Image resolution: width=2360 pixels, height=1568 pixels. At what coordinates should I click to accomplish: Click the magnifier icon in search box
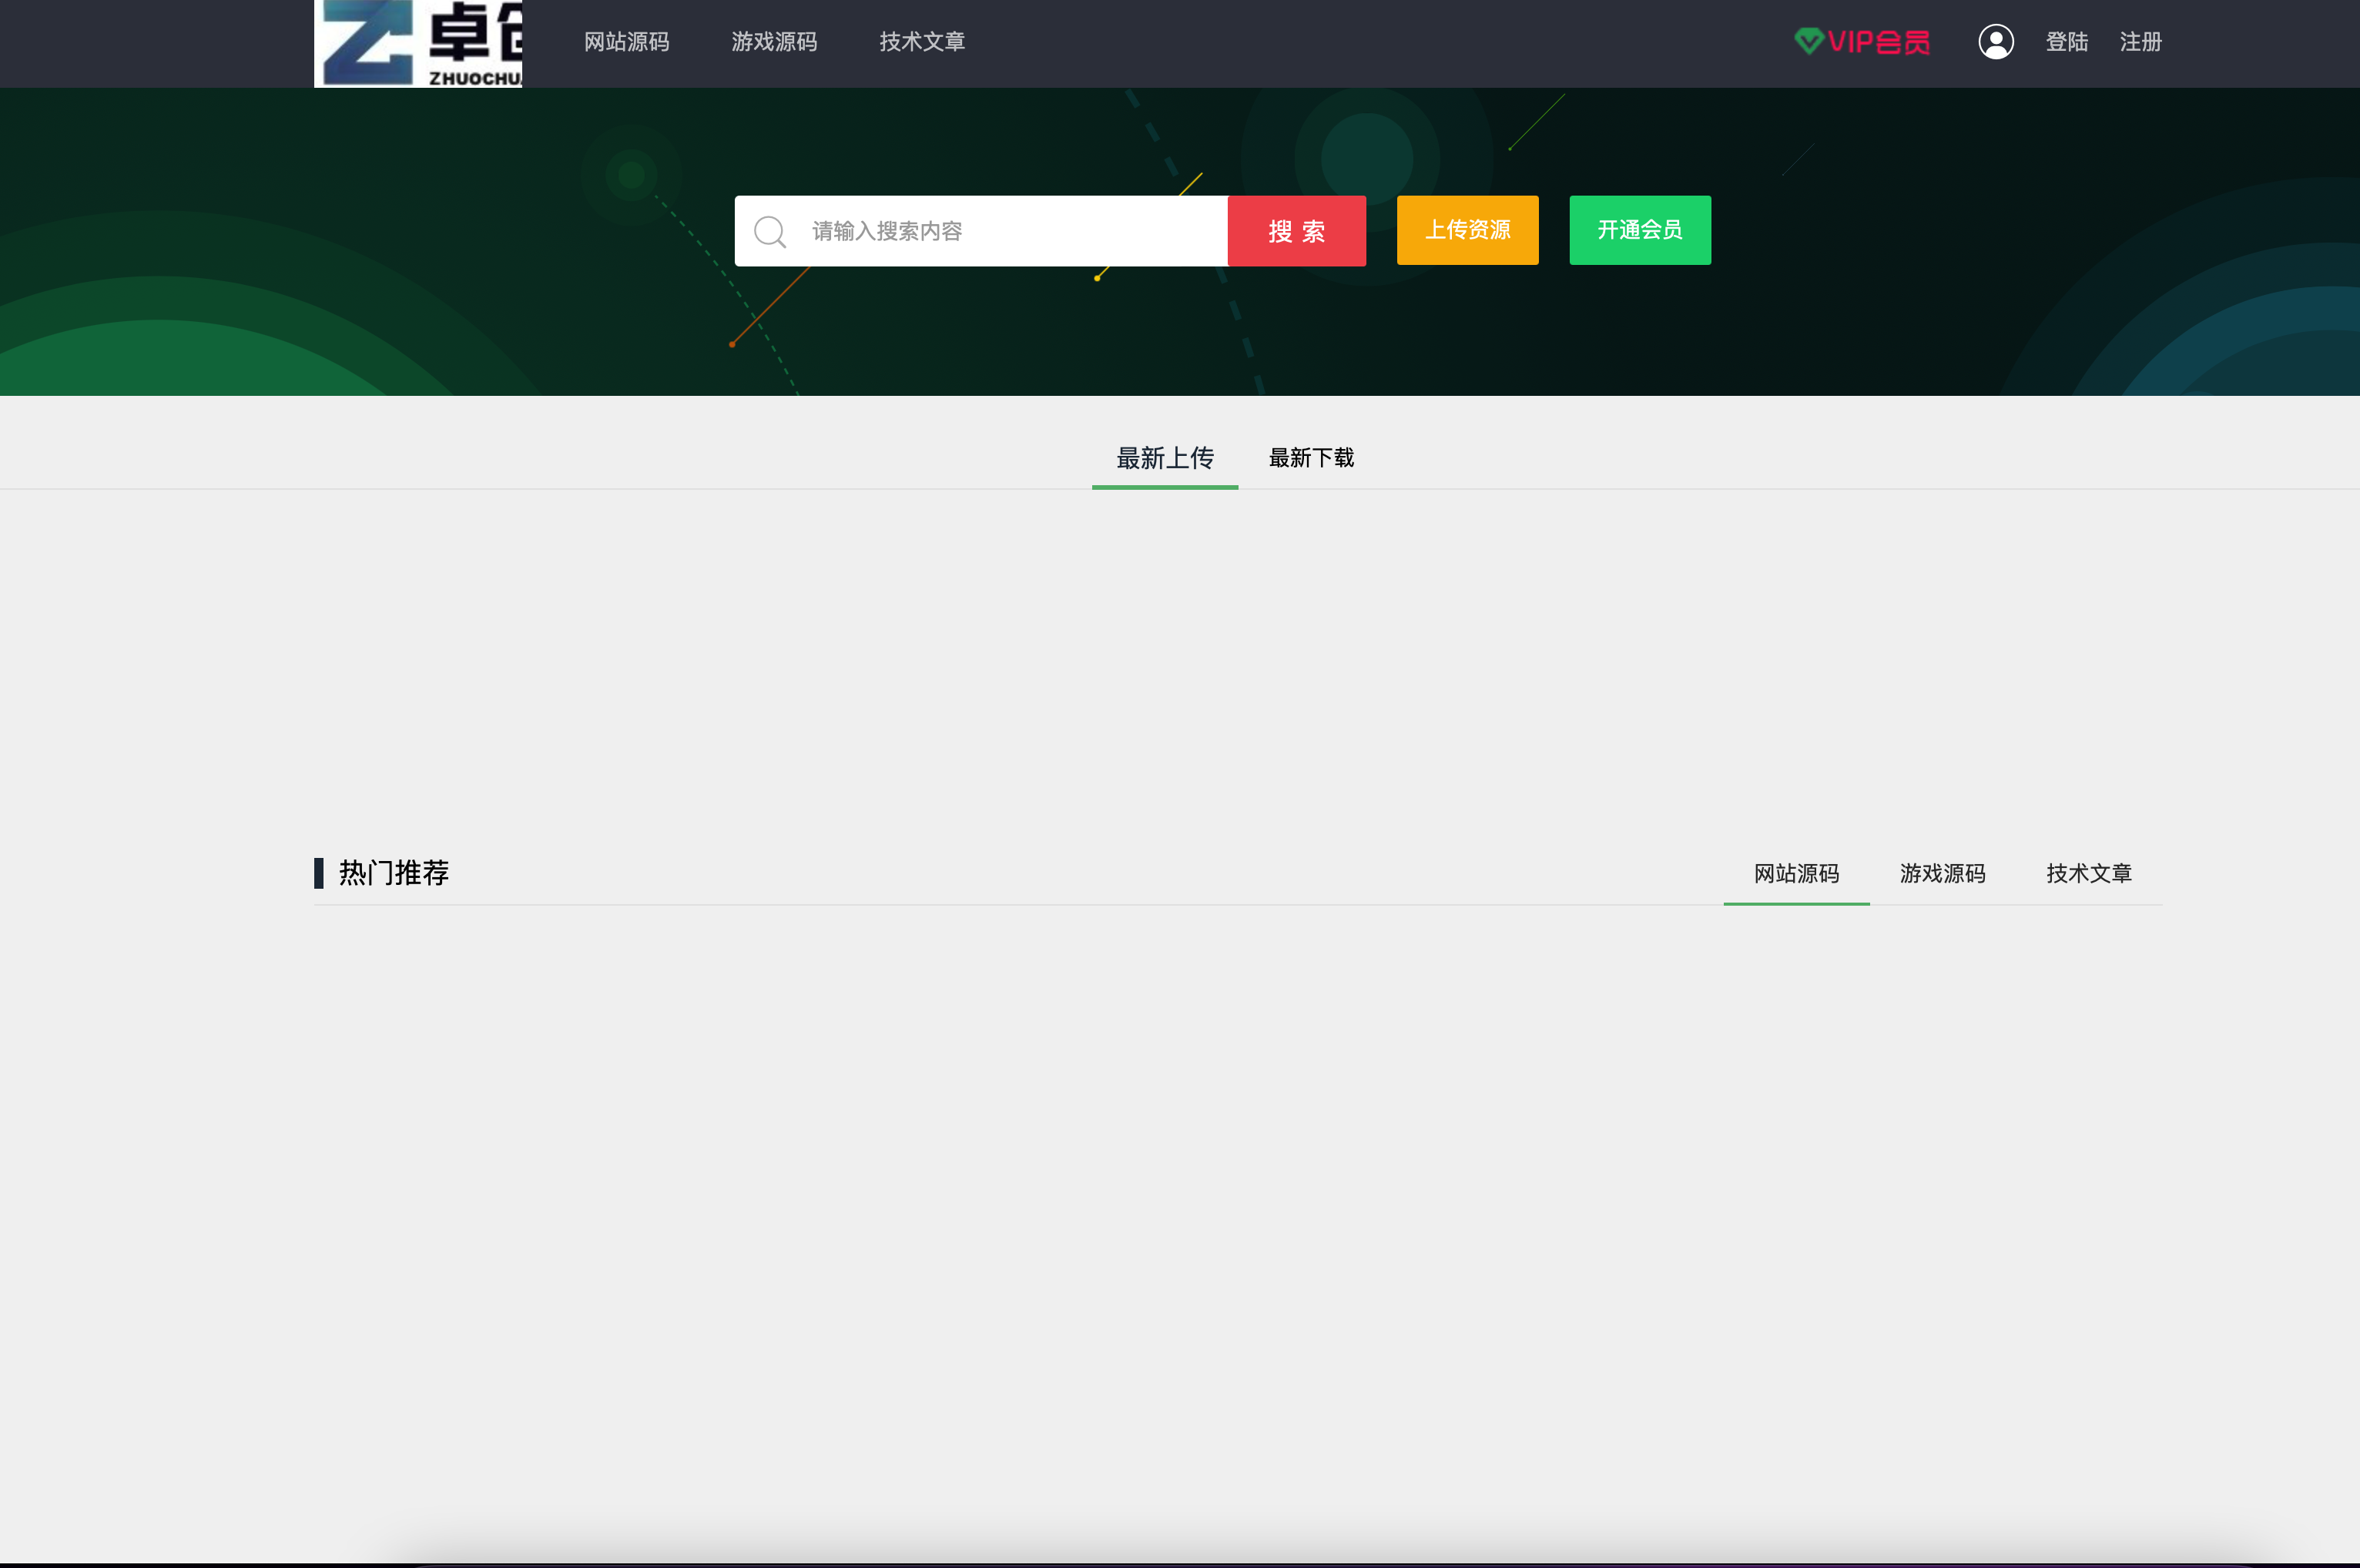pos(770,231)
